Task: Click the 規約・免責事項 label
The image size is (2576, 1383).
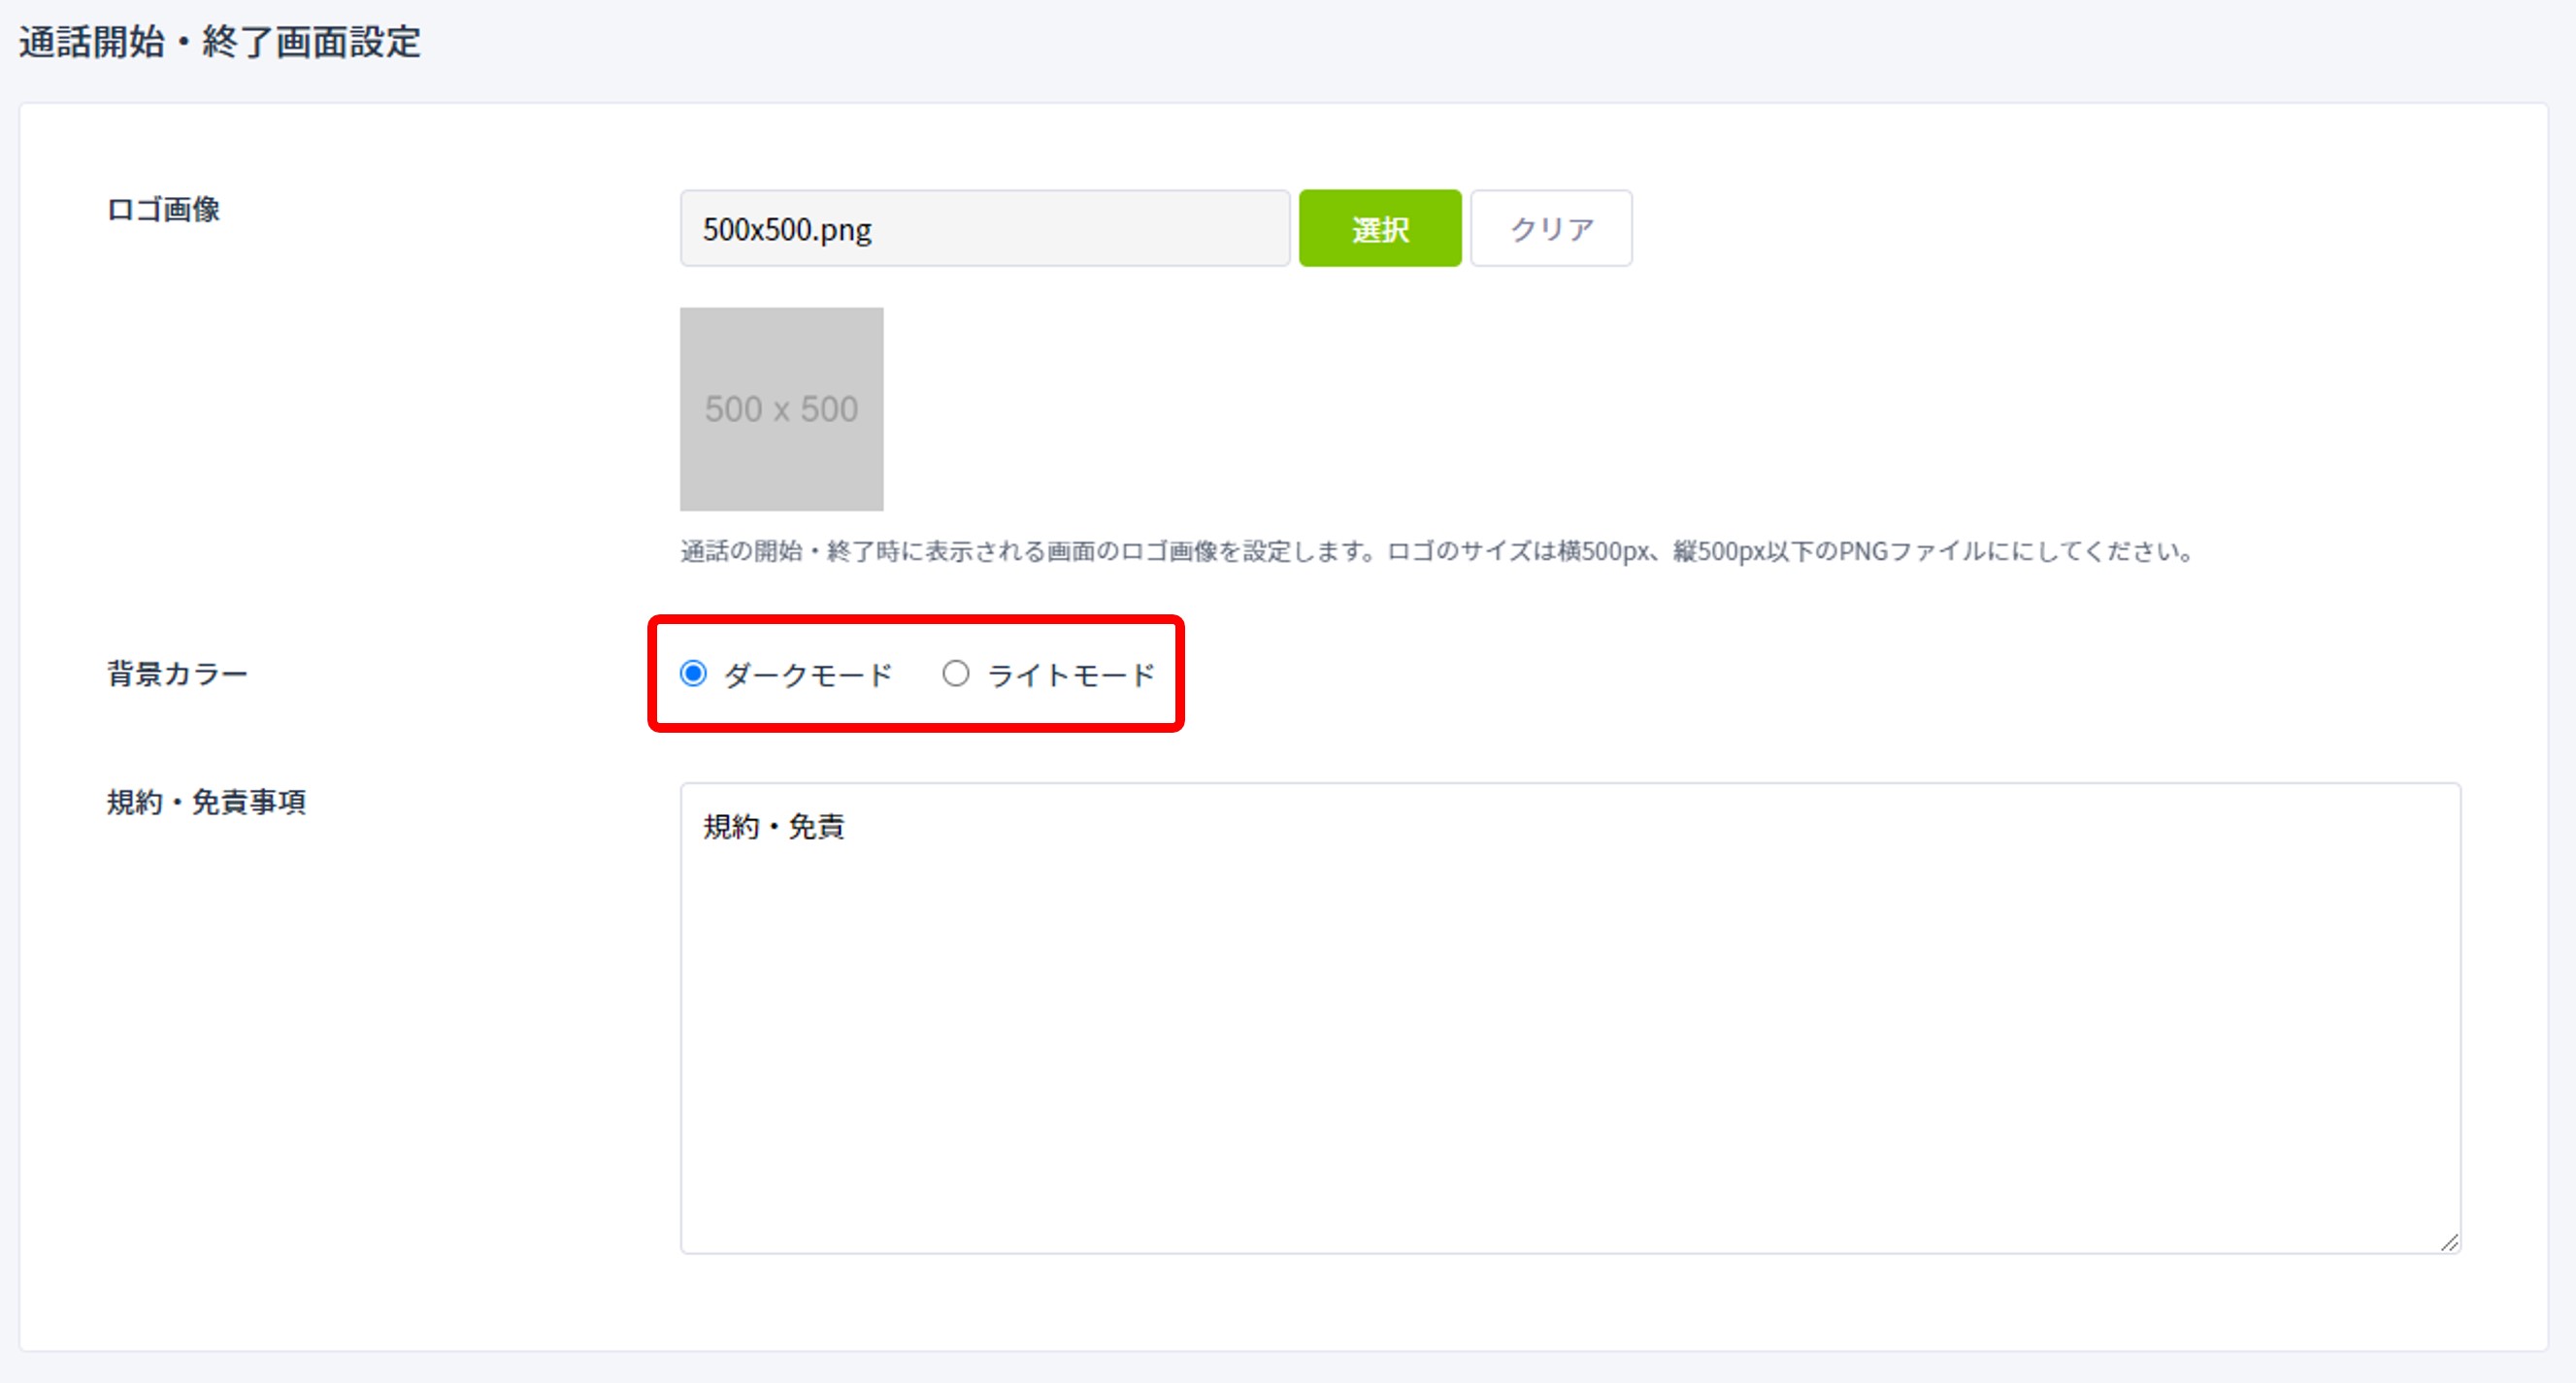Action: point(206,802)
